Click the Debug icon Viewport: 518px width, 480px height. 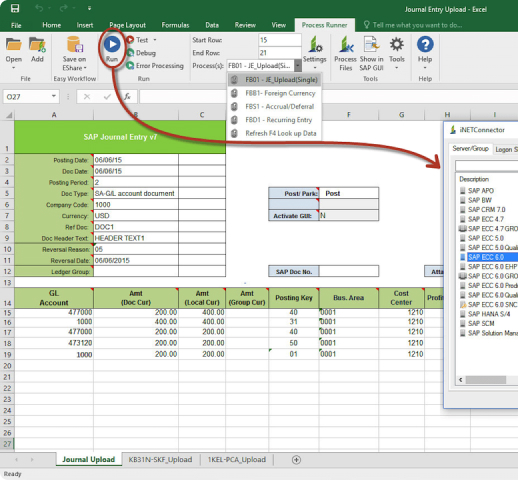[130, 53]
